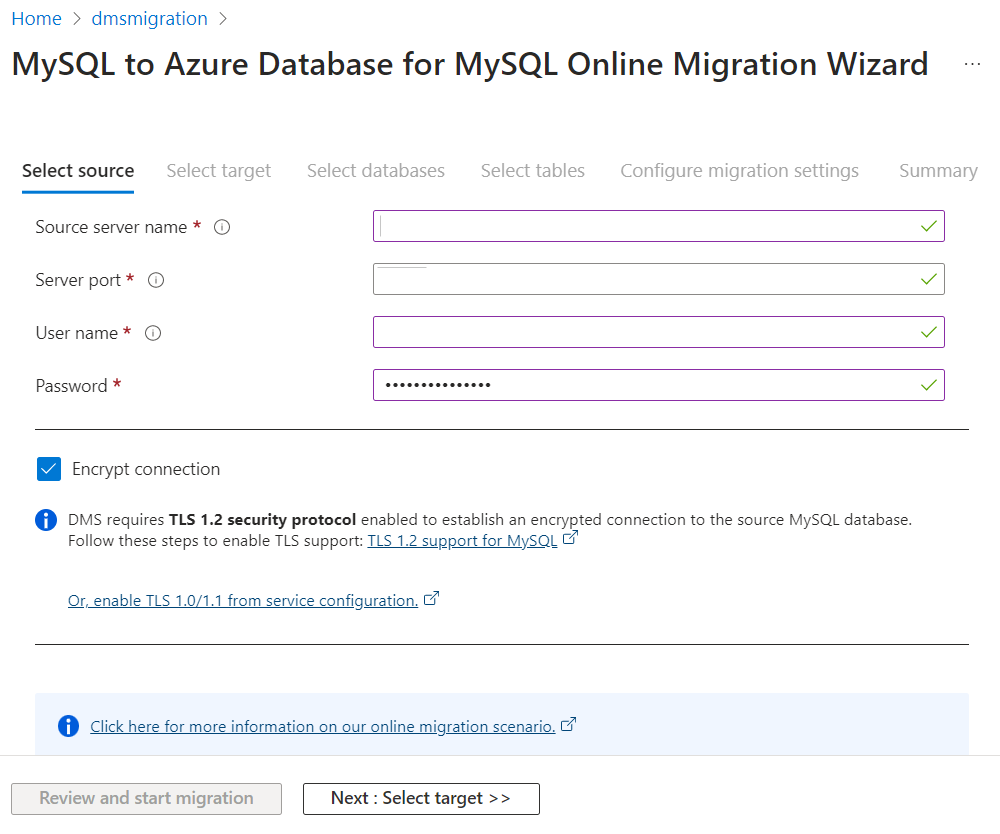Open the Select databases tab
Viewport: 1000px width, 834px height.
(x=376, y=171)
